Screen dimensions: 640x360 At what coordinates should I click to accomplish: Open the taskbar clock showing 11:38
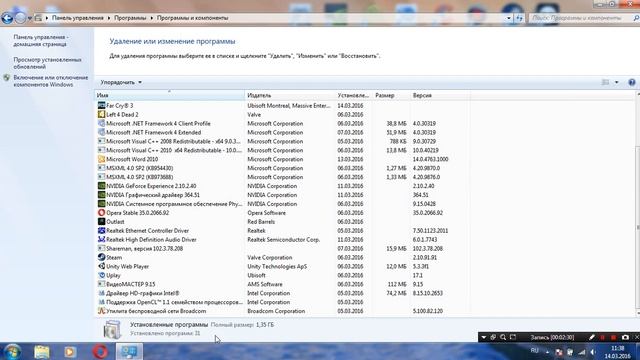618,352
